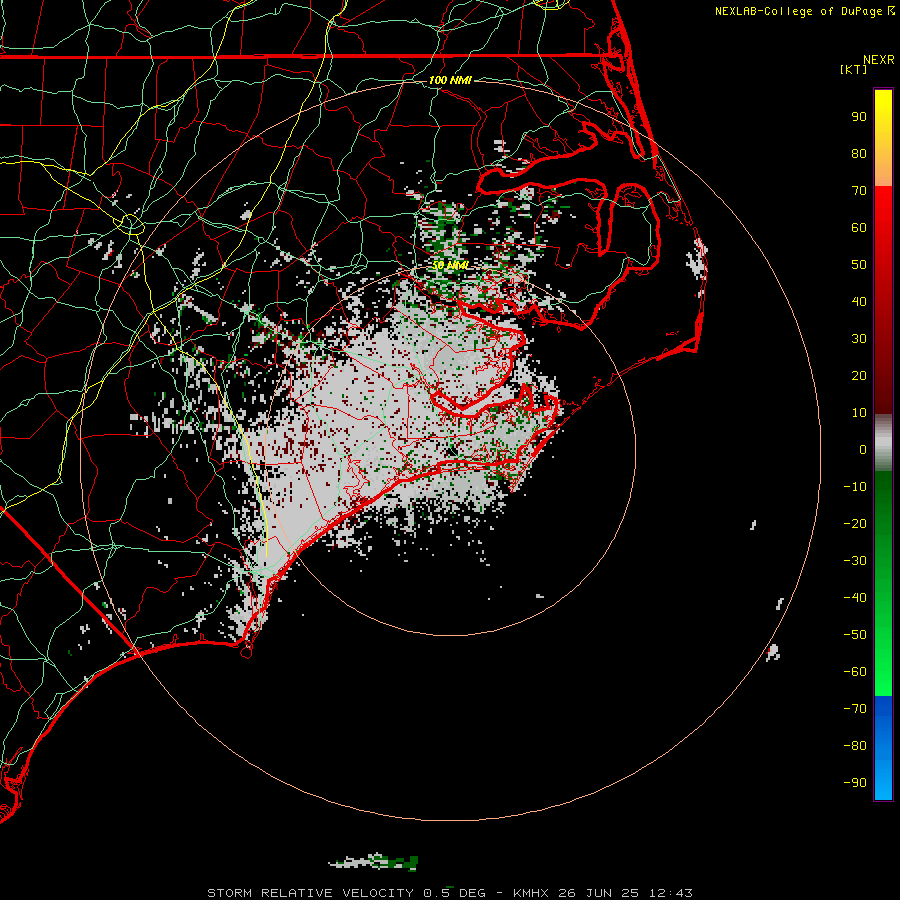The height and width of the screenshot is (900, 900).
Task: Click the gray zero-velocity band of color scale
Action: pos(883,443)
